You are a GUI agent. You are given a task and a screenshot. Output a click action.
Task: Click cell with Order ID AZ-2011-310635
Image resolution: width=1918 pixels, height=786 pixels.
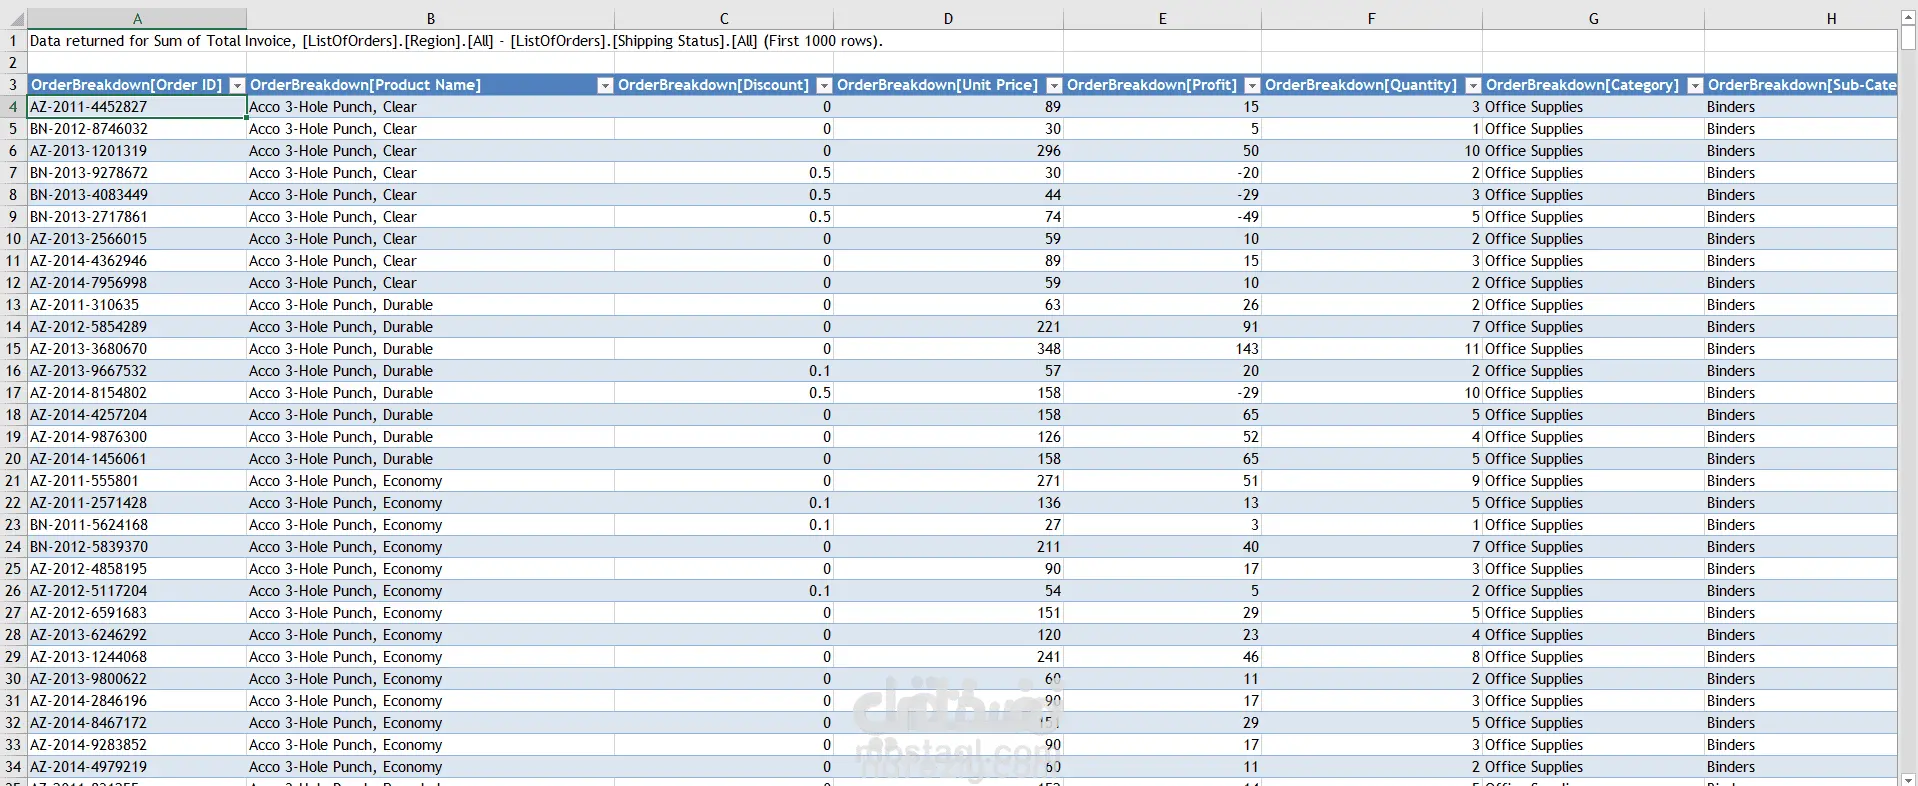point(137,305)
